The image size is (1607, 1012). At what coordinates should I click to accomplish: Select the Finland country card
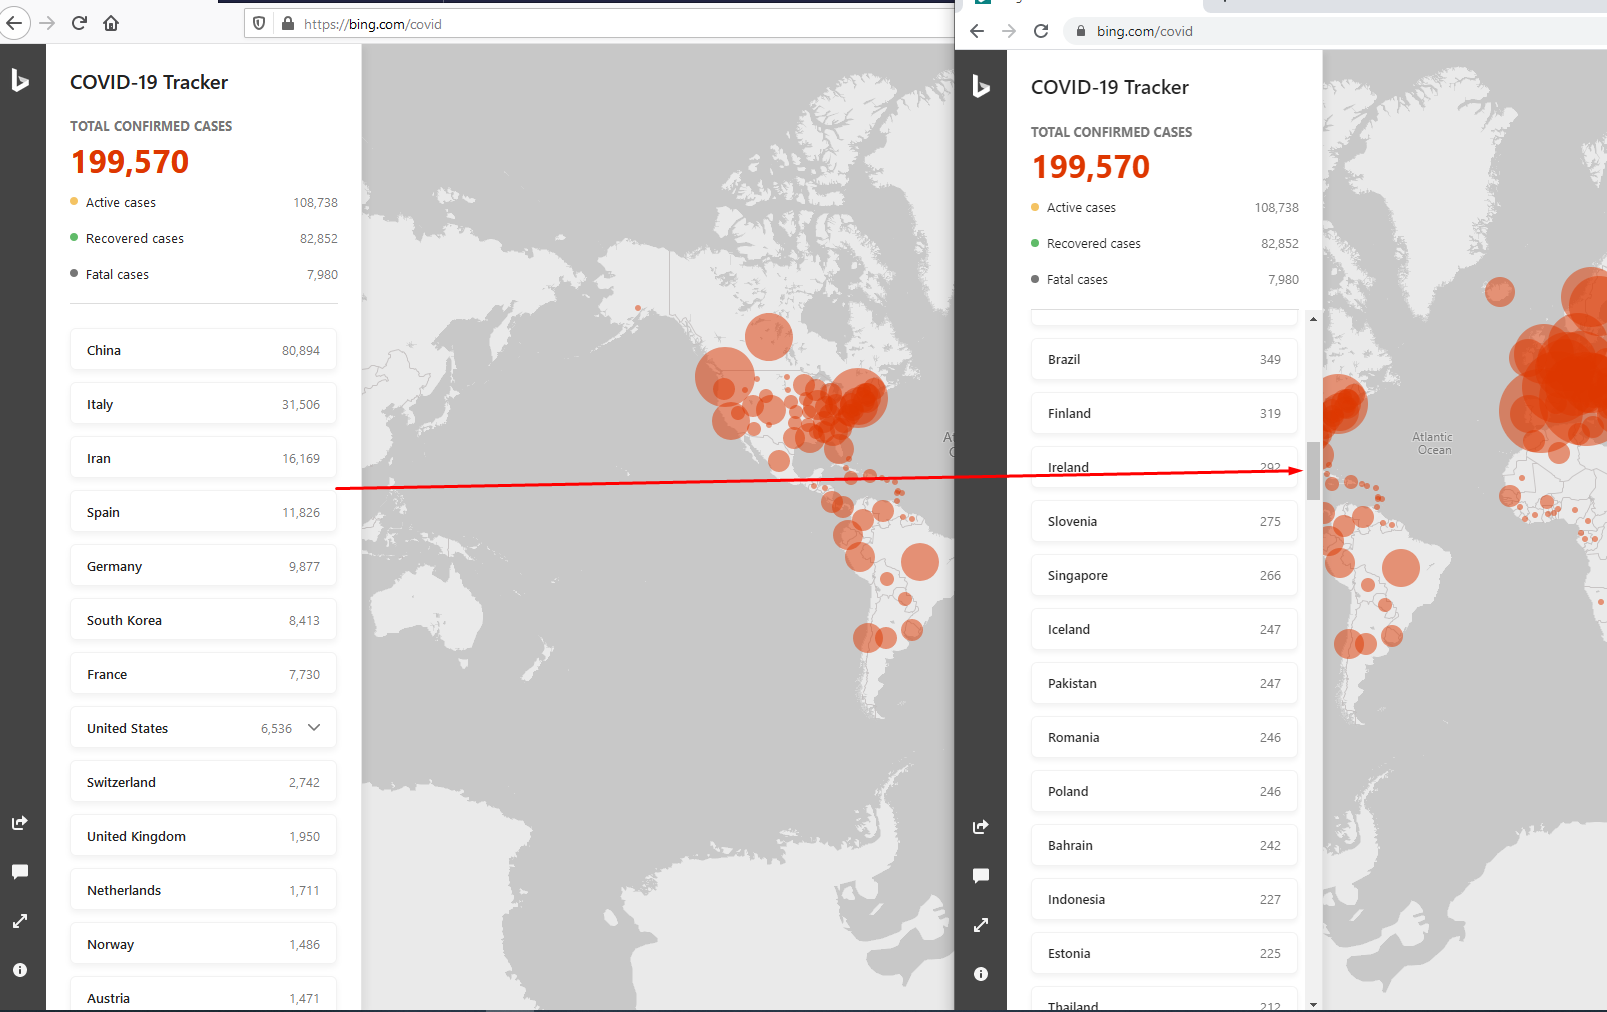pyautogui.click(x=1164, y=413)
